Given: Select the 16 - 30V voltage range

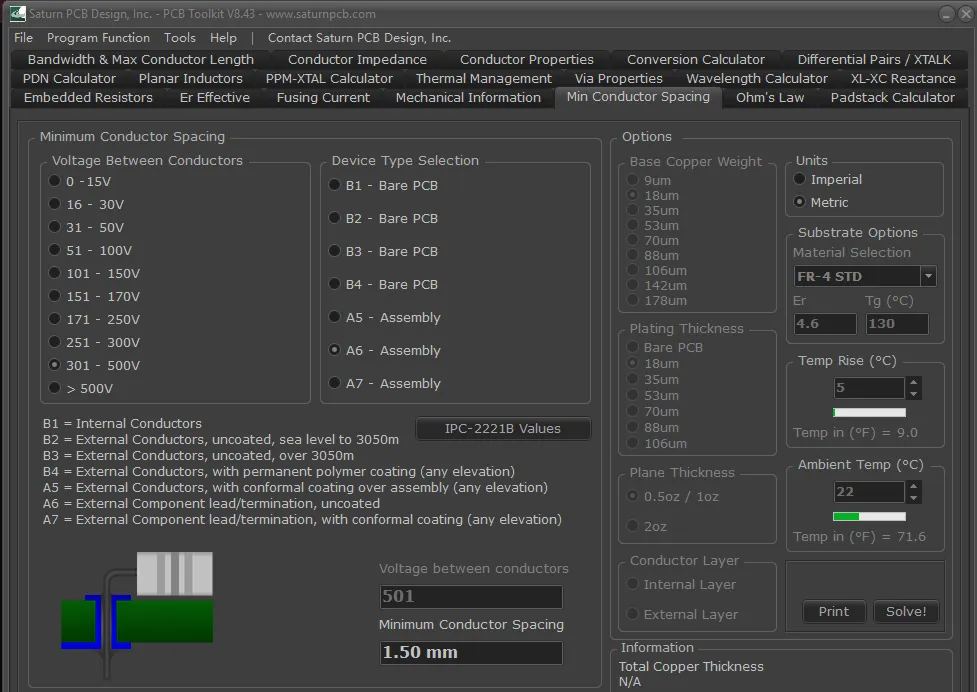Looking at the screenshot, I should click(86, 204).
